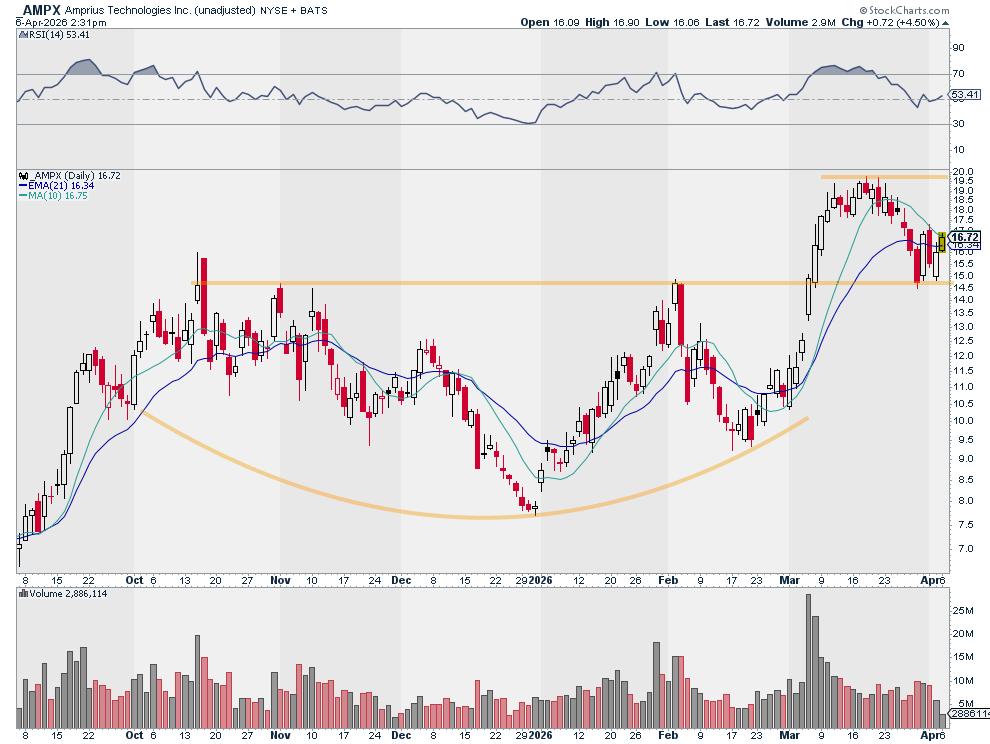Click the 6-Apr-2026 2:31pm timestamp
990x744 pixels.
coord(61,22)
